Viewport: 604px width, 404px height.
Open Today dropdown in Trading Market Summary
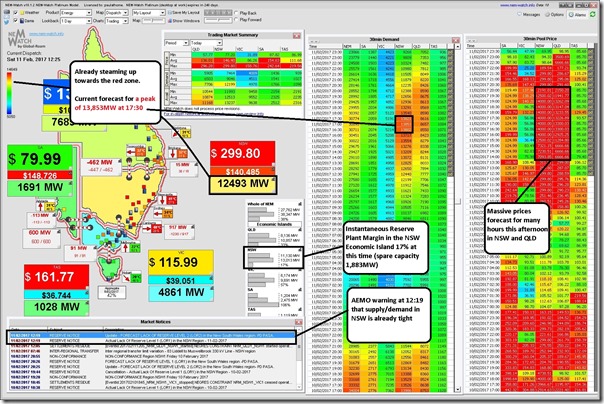click(x=206, y=43)
